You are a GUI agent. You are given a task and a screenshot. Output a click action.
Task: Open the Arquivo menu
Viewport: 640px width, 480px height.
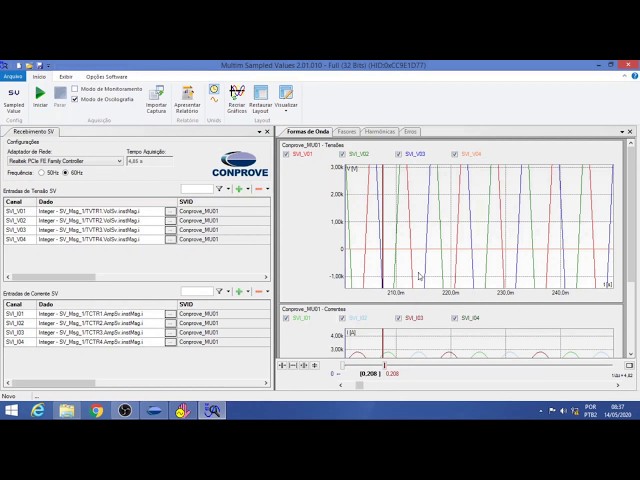pos(13,76)
